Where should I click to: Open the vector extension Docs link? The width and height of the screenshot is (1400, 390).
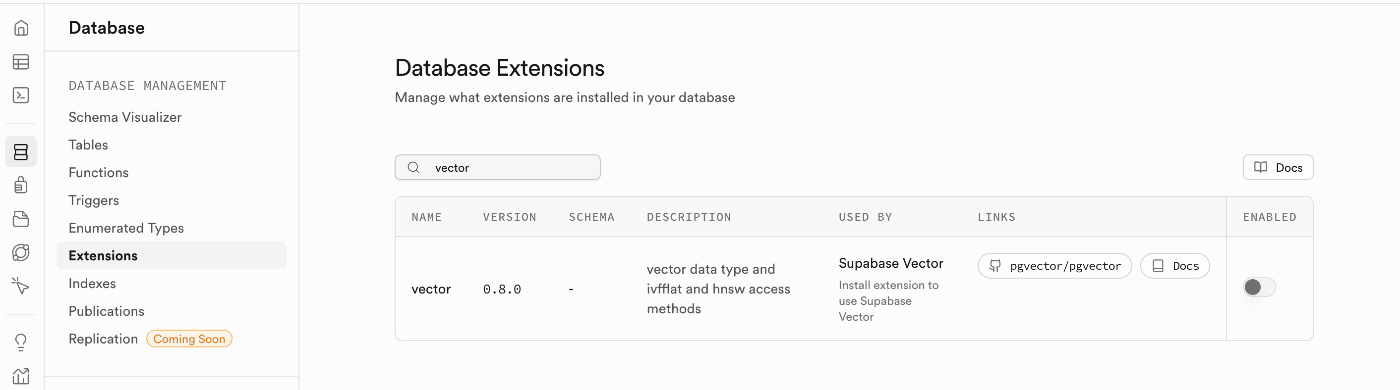tap(1175, 266)
